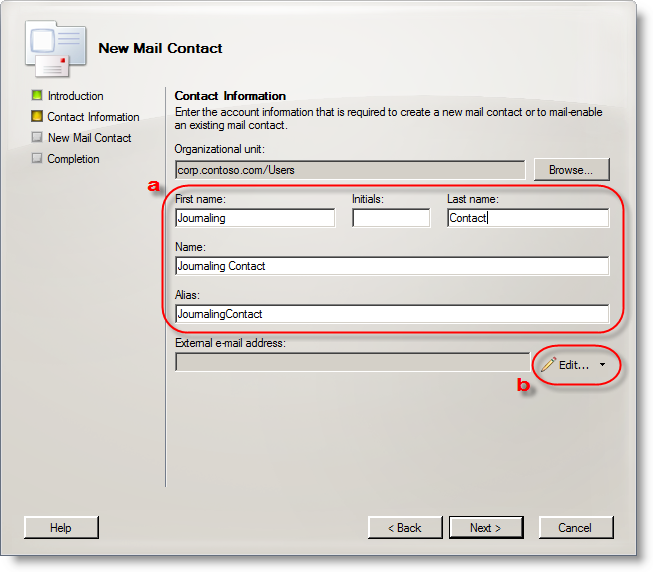Click the New Mail Contact wizard icon
This screenshot has width=653, height=572.
click(x=56, y=49)
